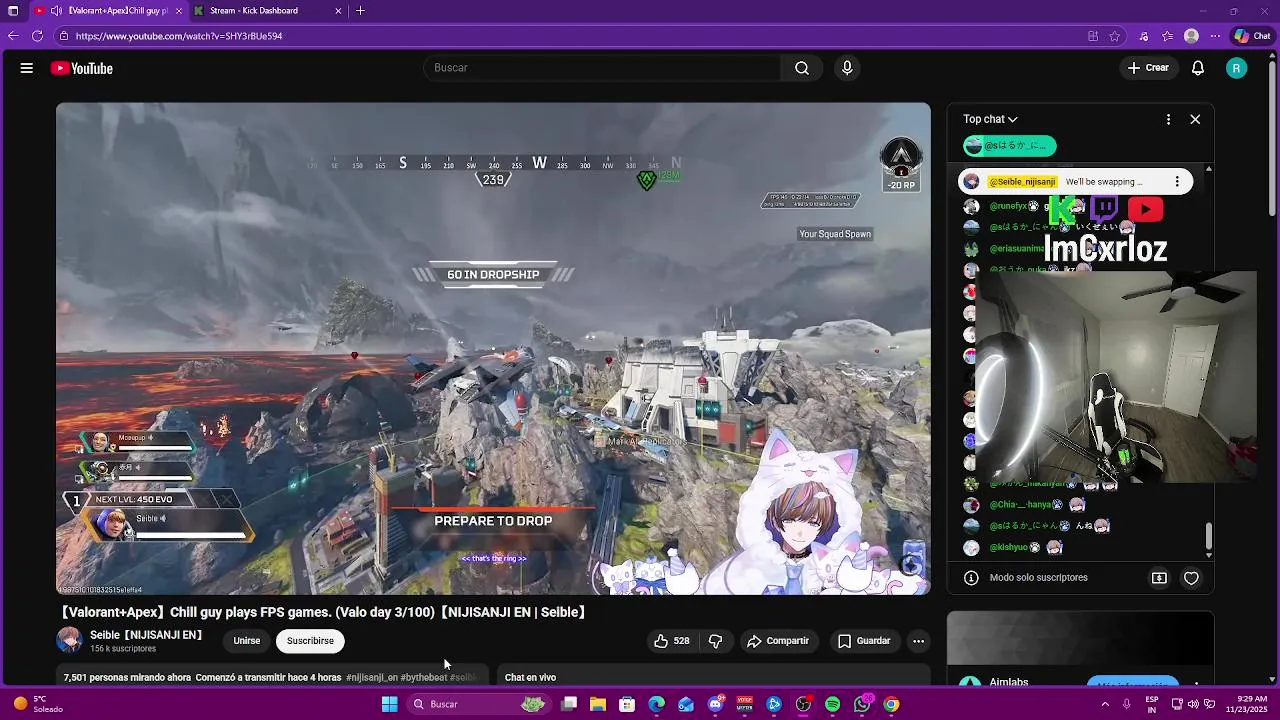This screenshot has height=720, width=1280.
Task: Click the magnifier search button
Action: 802,68
